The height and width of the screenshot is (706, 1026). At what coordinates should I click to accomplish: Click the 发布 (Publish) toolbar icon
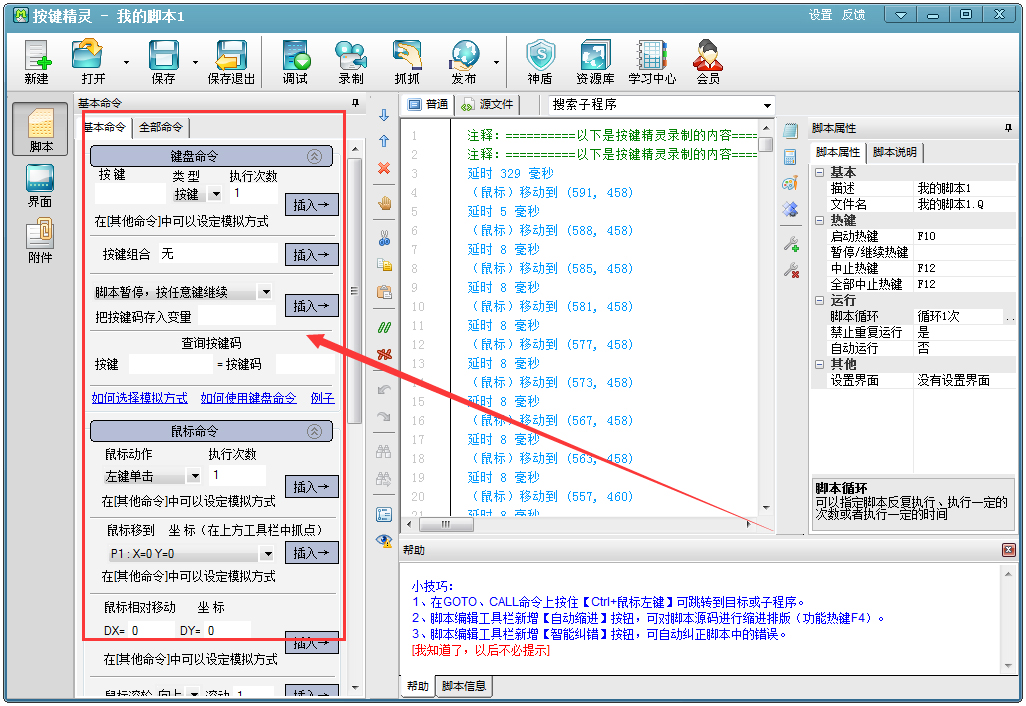(x=464, y=62)
